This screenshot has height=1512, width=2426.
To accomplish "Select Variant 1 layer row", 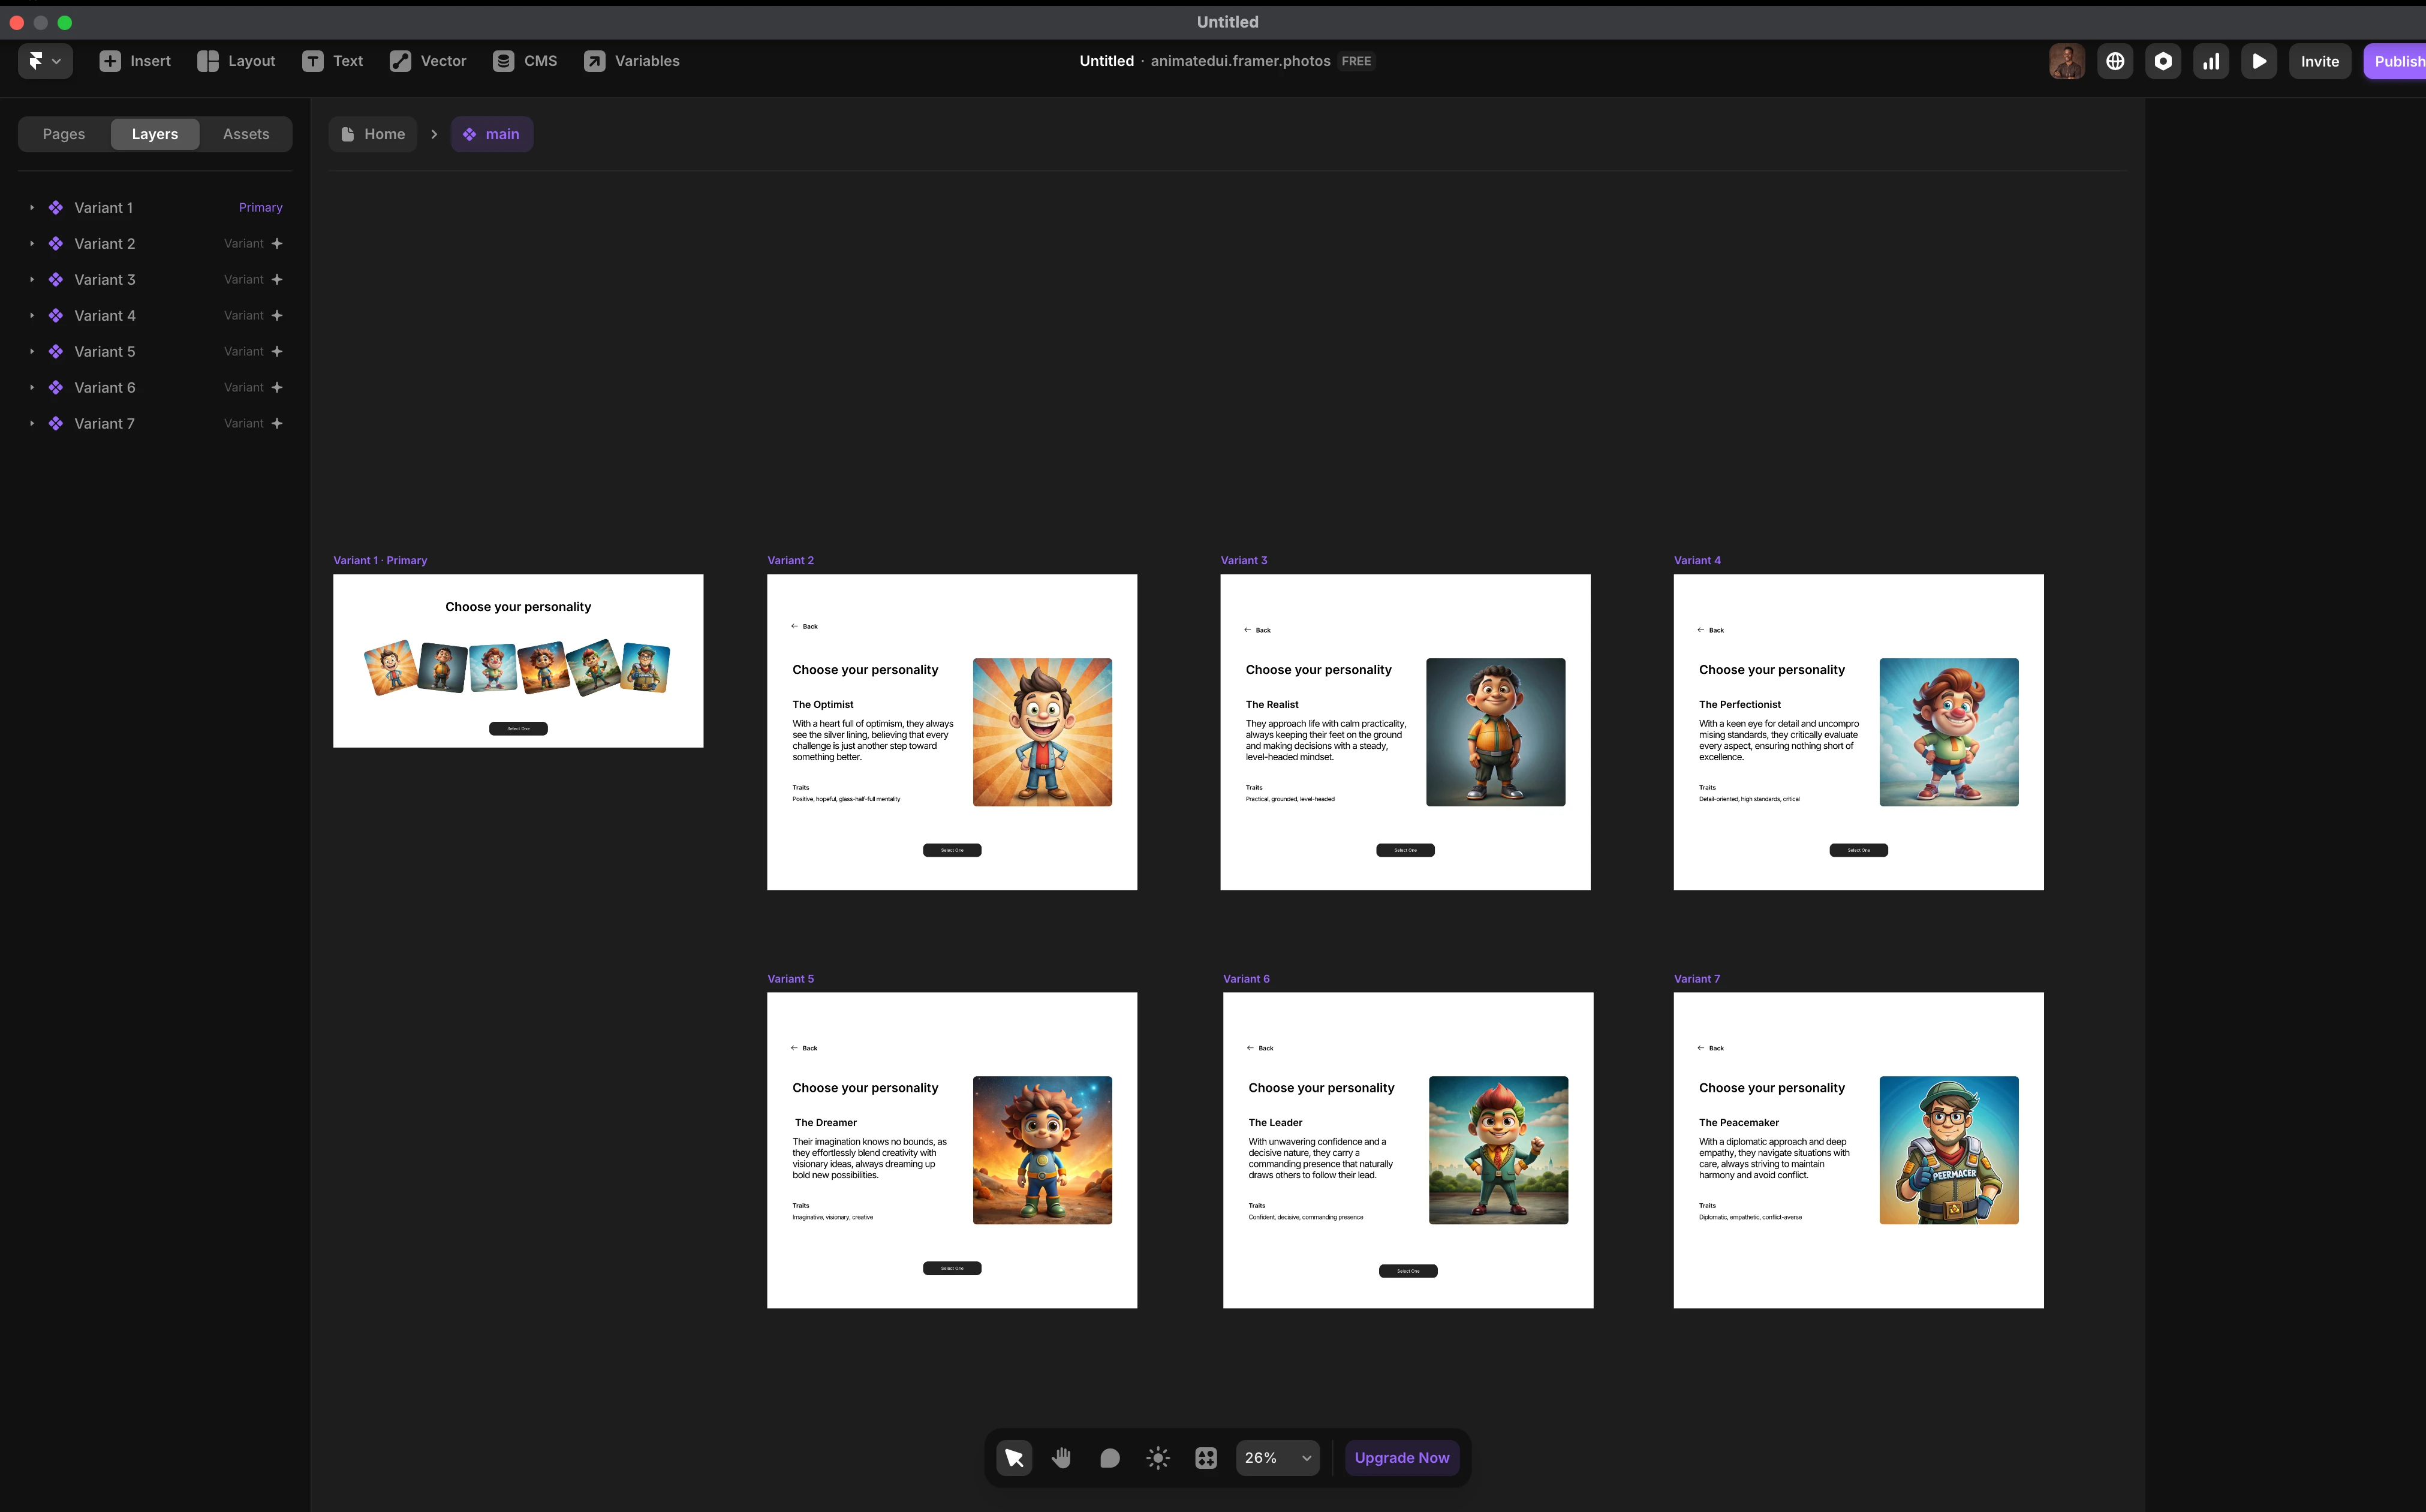I will coord(155,208).
